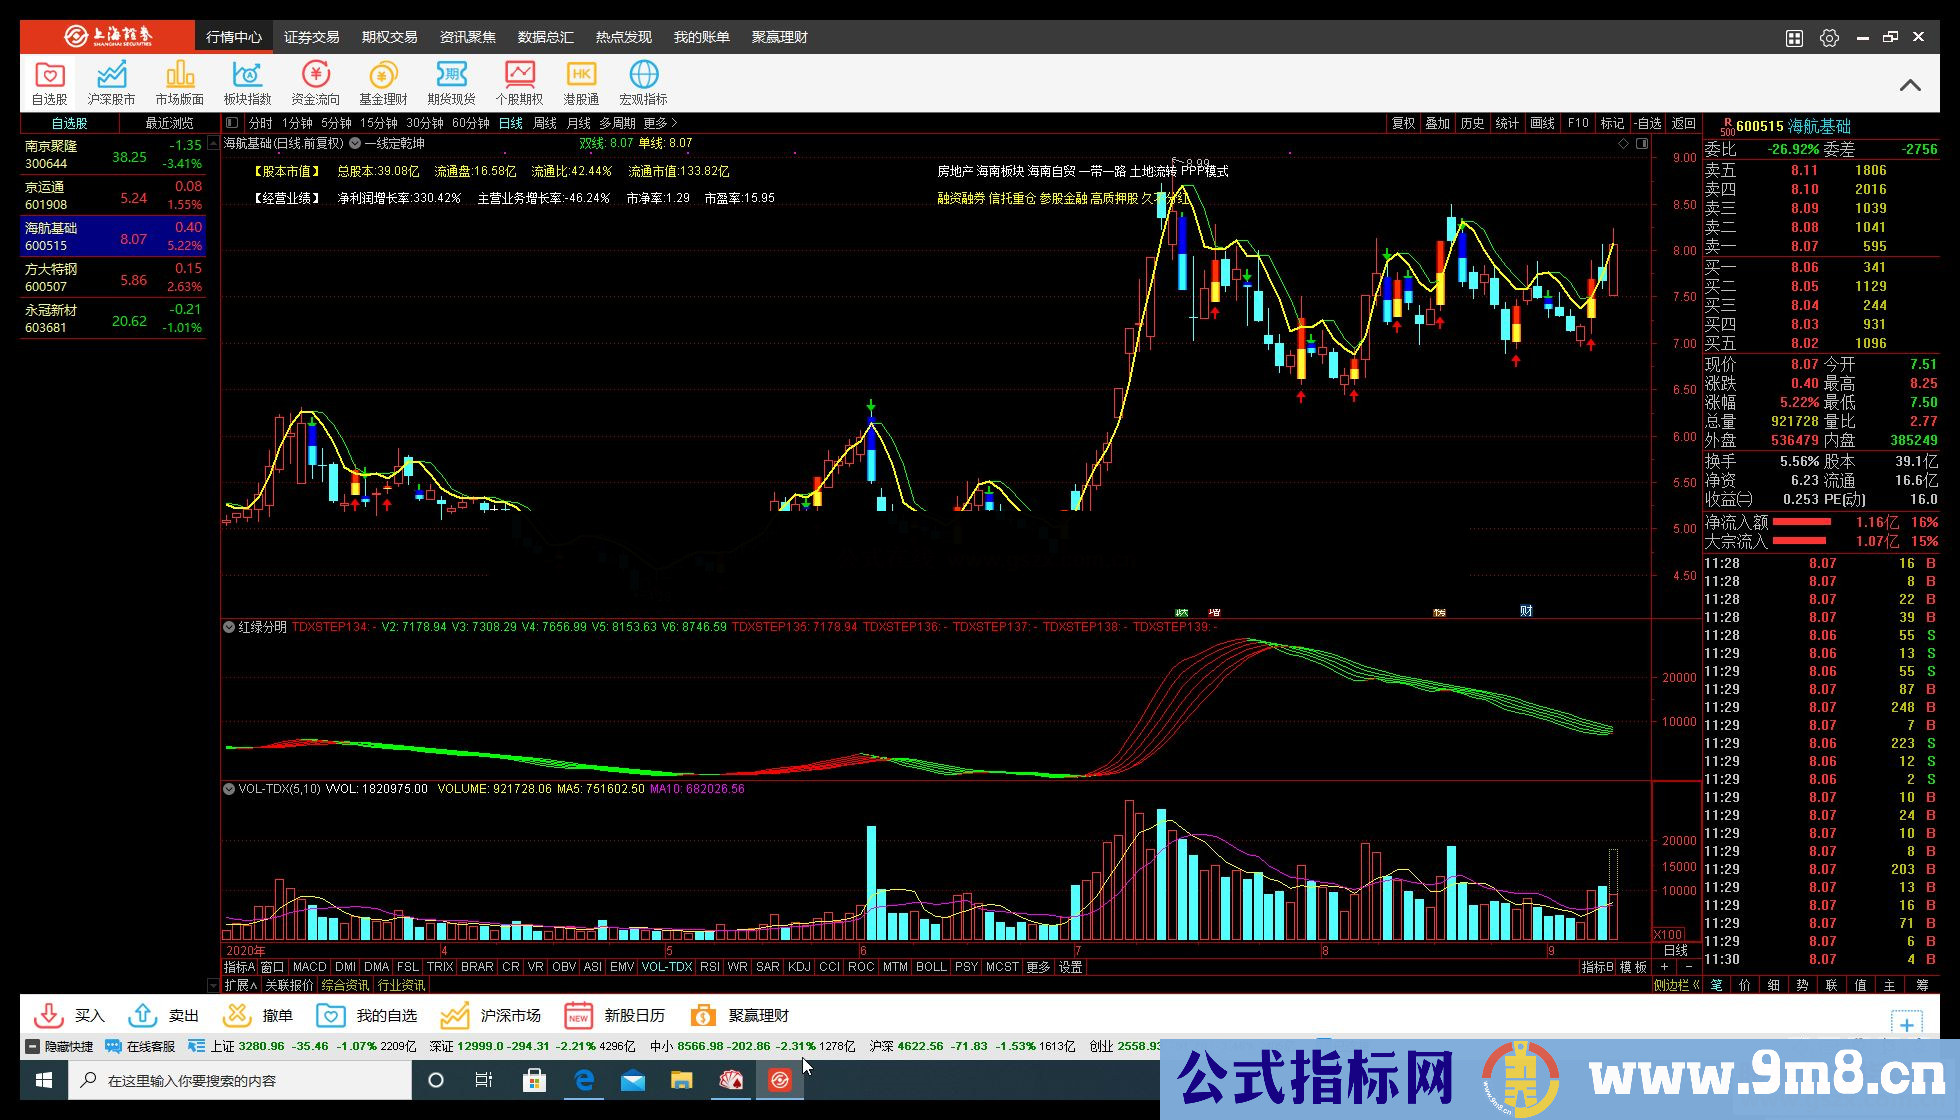The image size is (1960, 1120).
Task: Open the settings gear in title bar
Action: pyautogui.click(x=1829, y=37)
